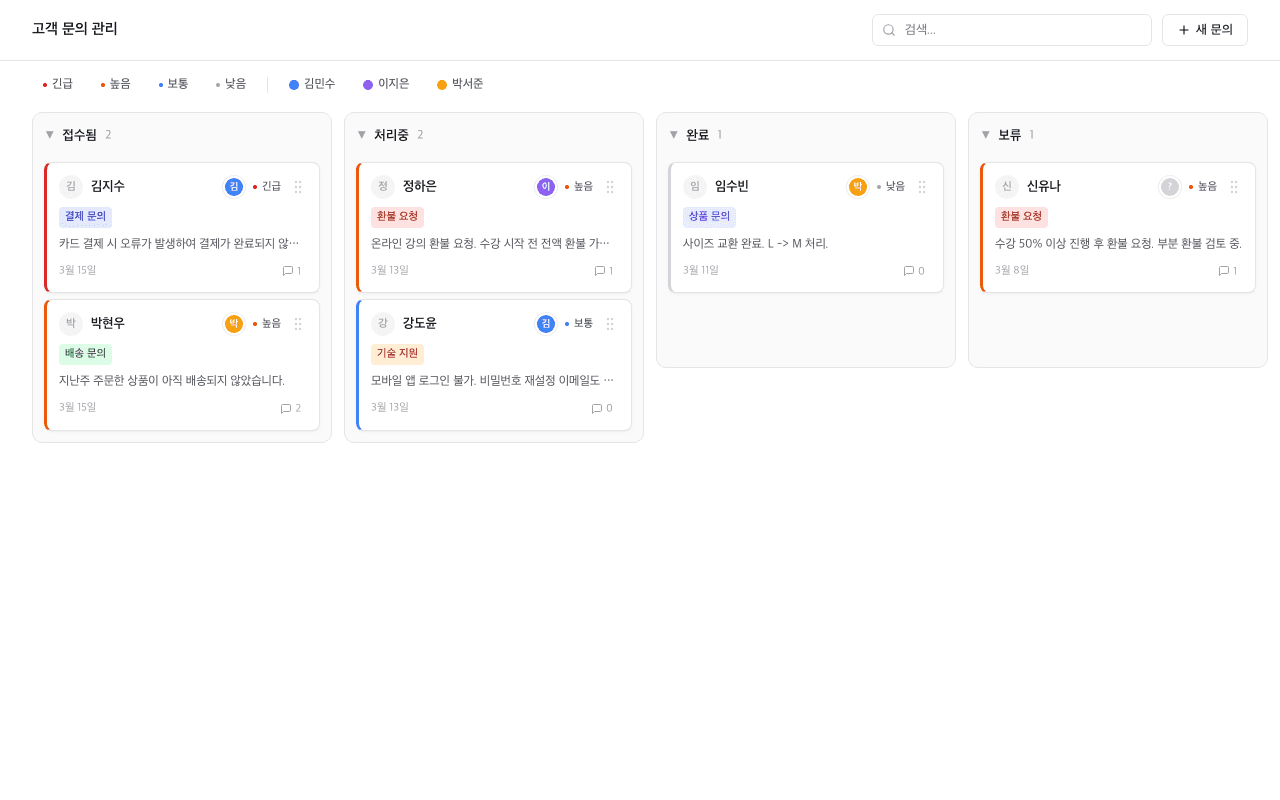
Task: Open the 강도윤 card options menu
Action: [610, 323]
